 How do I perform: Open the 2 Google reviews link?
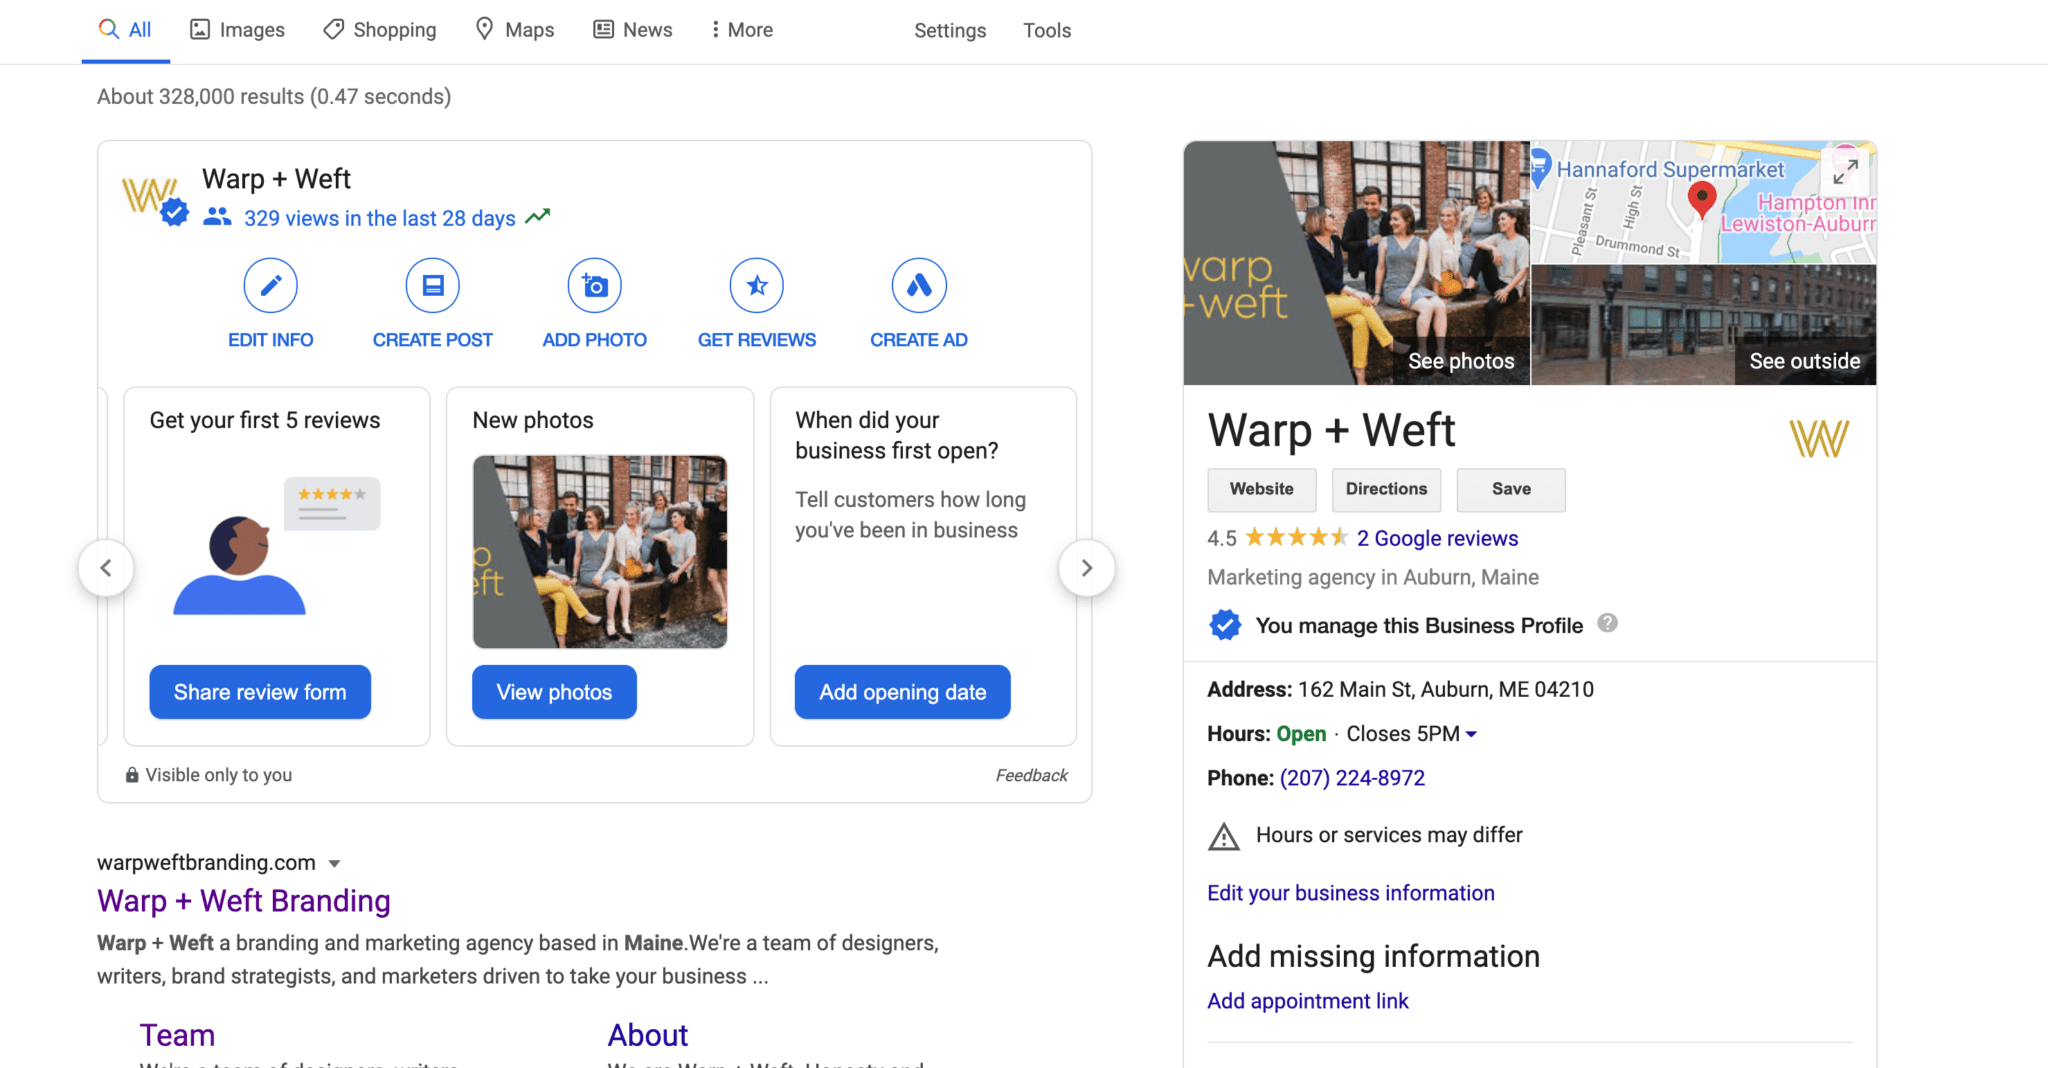coord(1437,538)
